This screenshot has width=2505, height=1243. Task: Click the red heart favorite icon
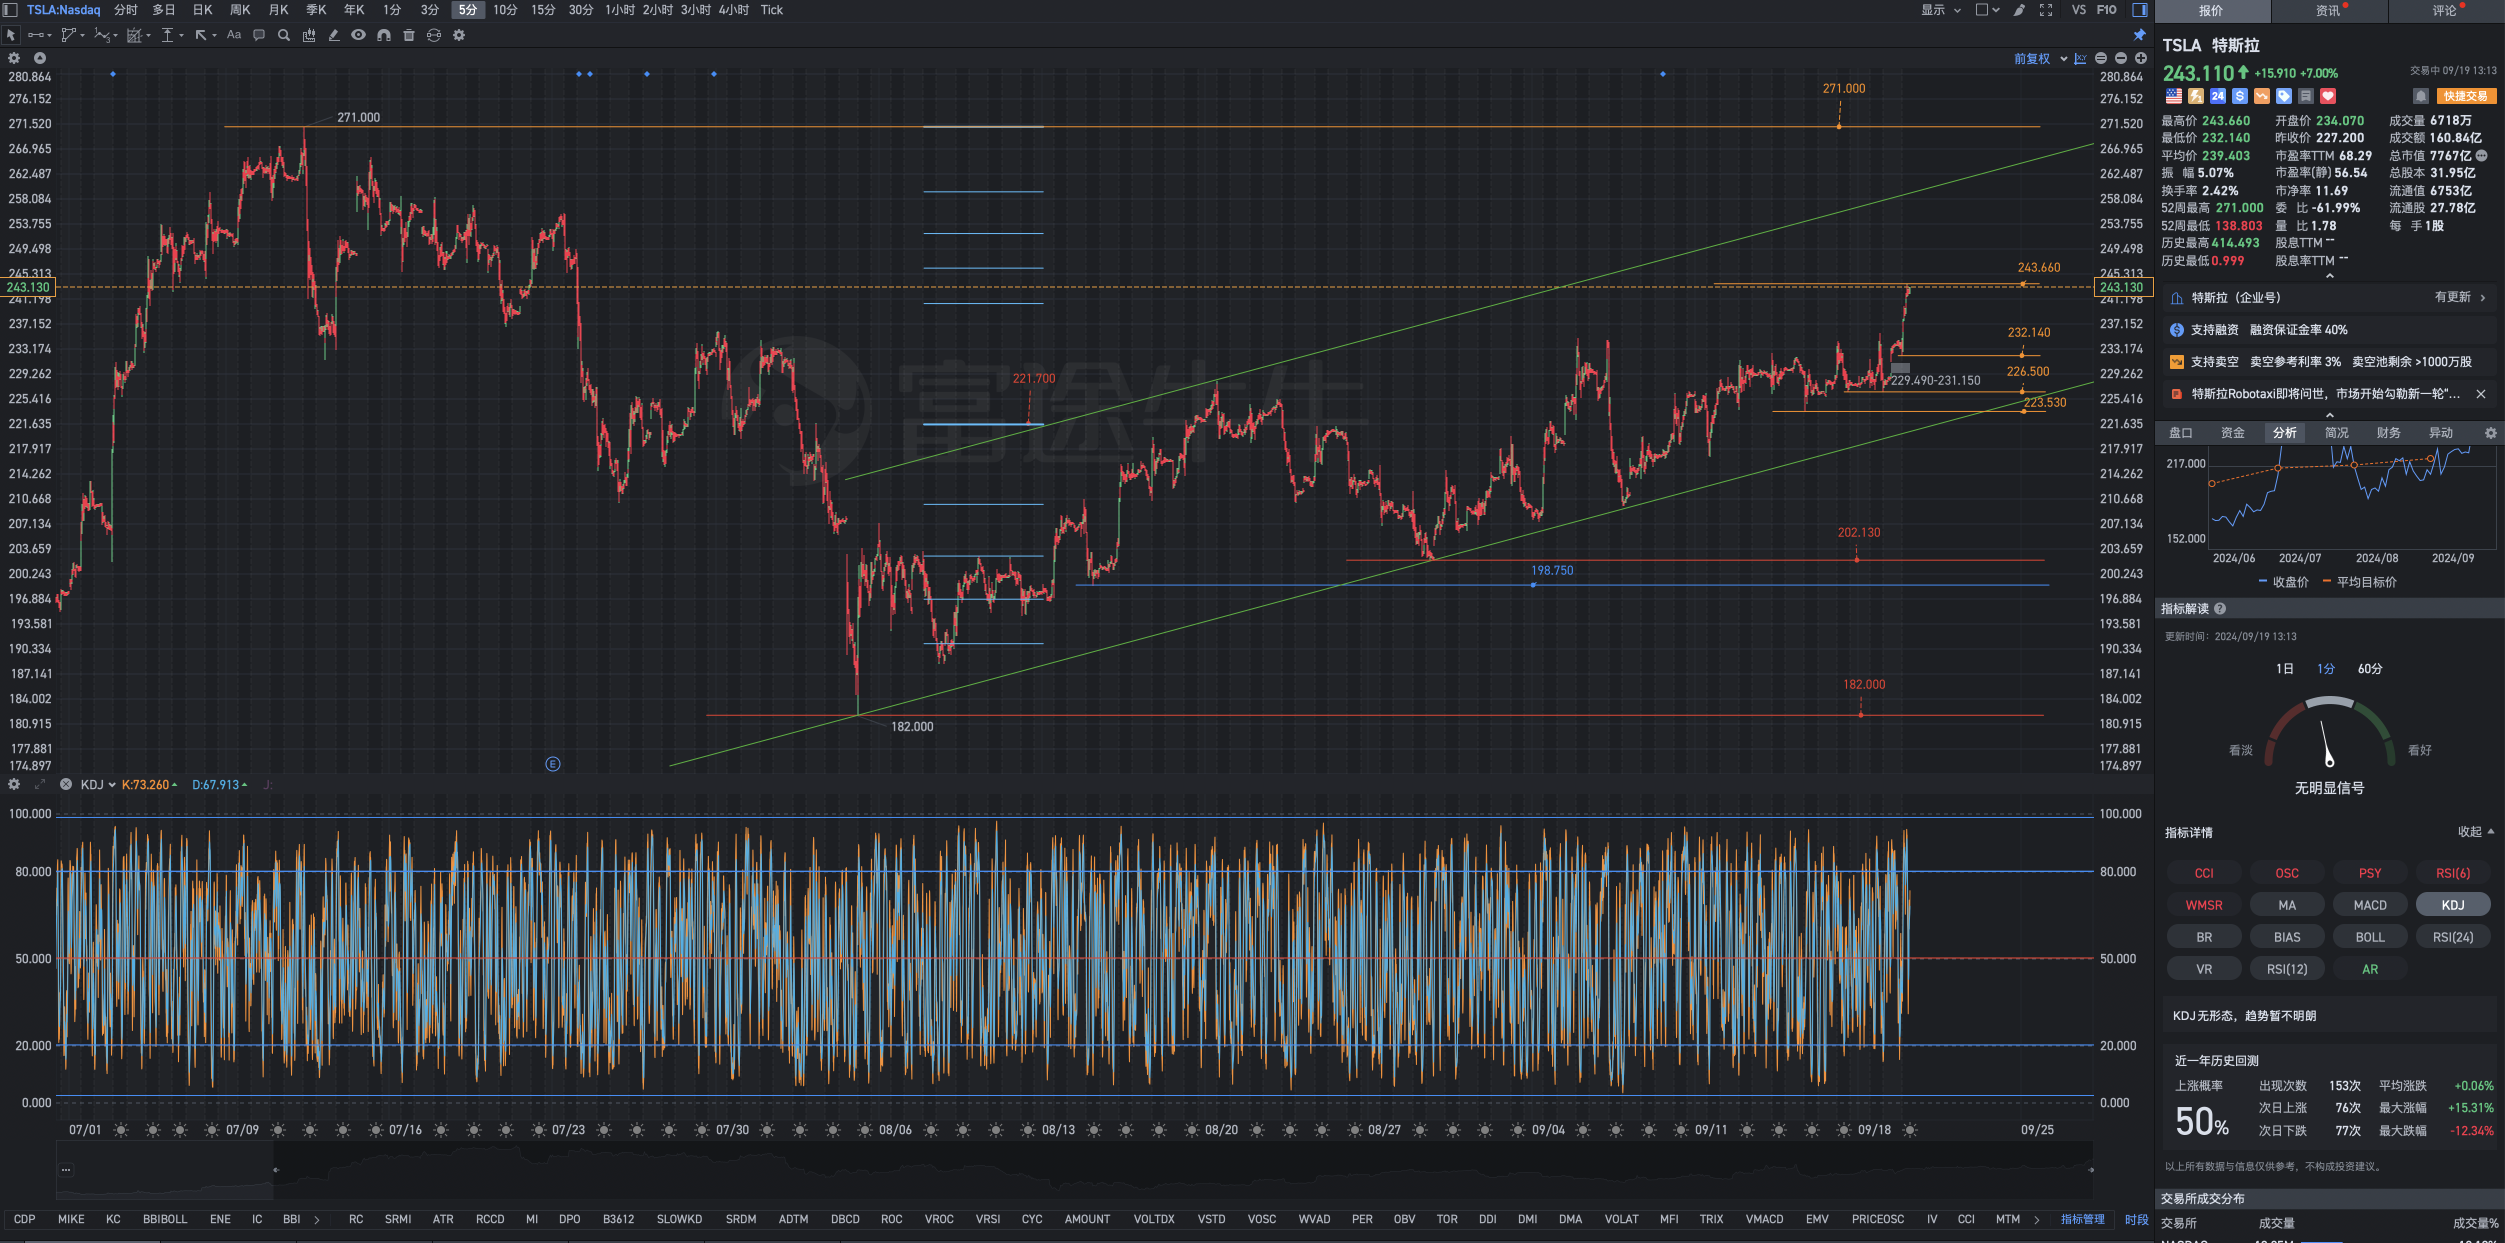point(2328,96)
